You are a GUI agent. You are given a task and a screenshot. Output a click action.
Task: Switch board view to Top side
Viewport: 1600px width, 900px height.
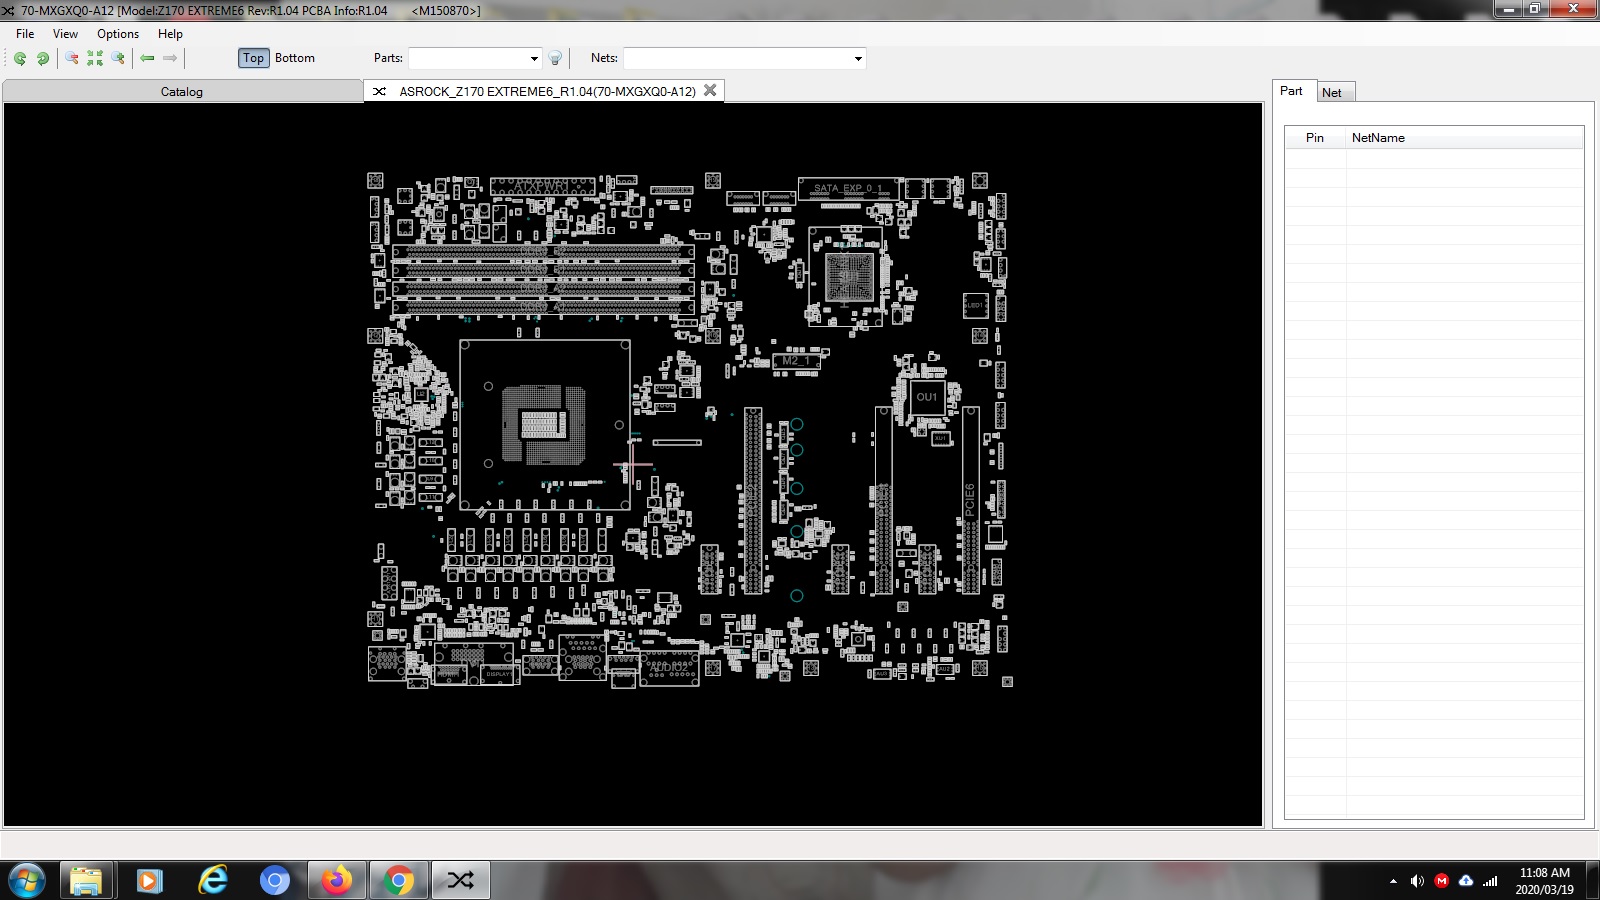[x=254, y=58]
